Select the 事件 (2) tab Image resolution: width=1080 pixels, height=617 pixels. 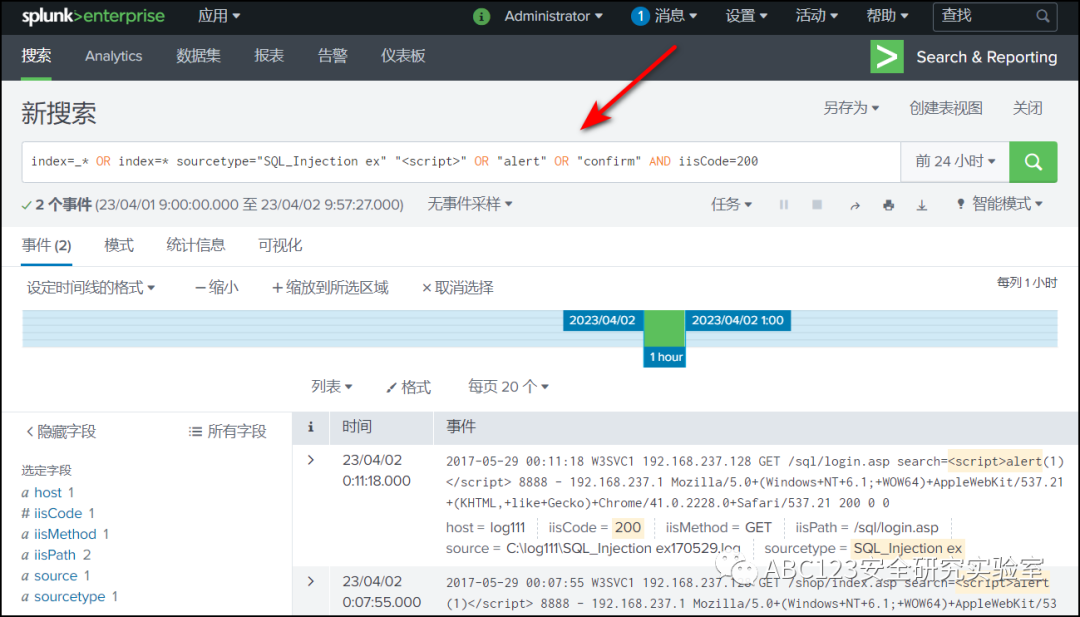point(46,246)
